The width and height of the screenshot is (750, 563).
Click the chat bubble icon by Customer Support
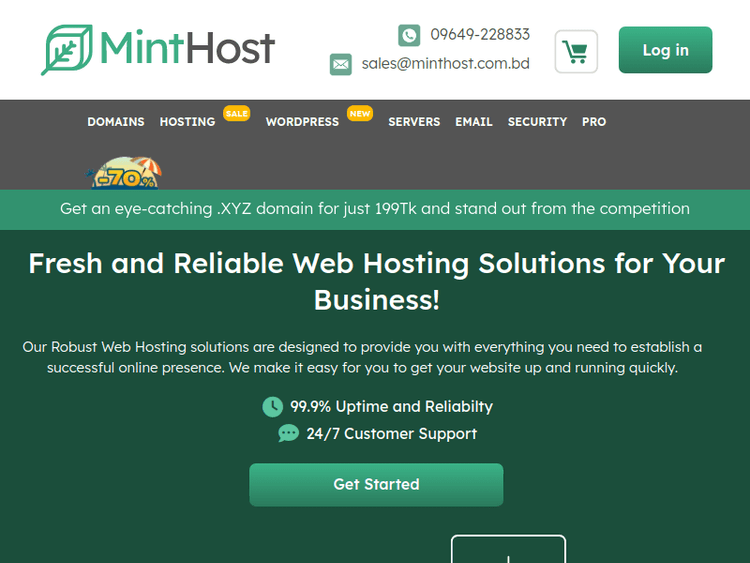point(288,433)
